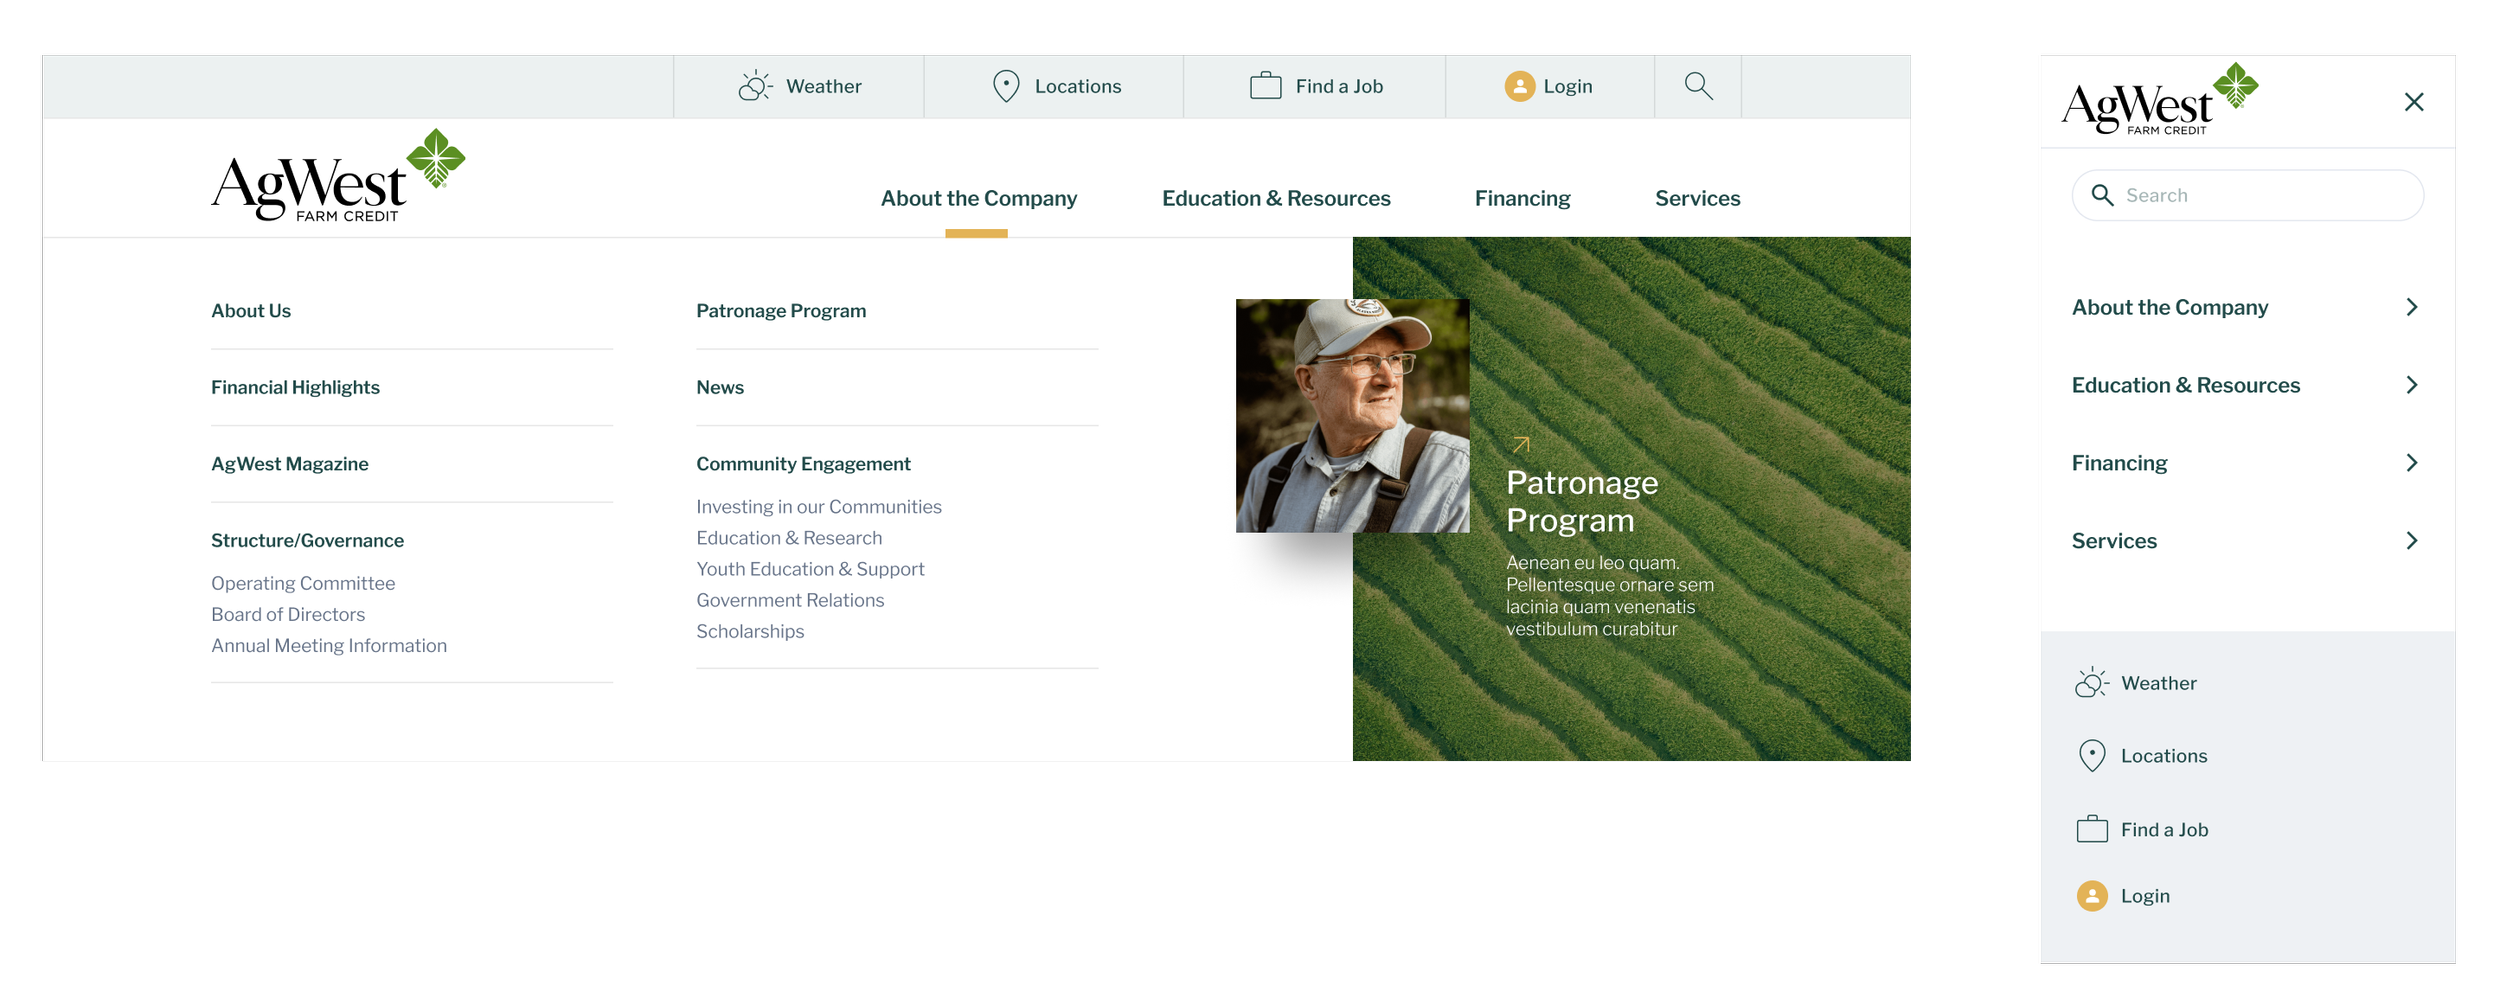The image size is (2500, 997).
Task: Open search with the magnifier icon in top bar
Action: click(x=1698, y=86)
